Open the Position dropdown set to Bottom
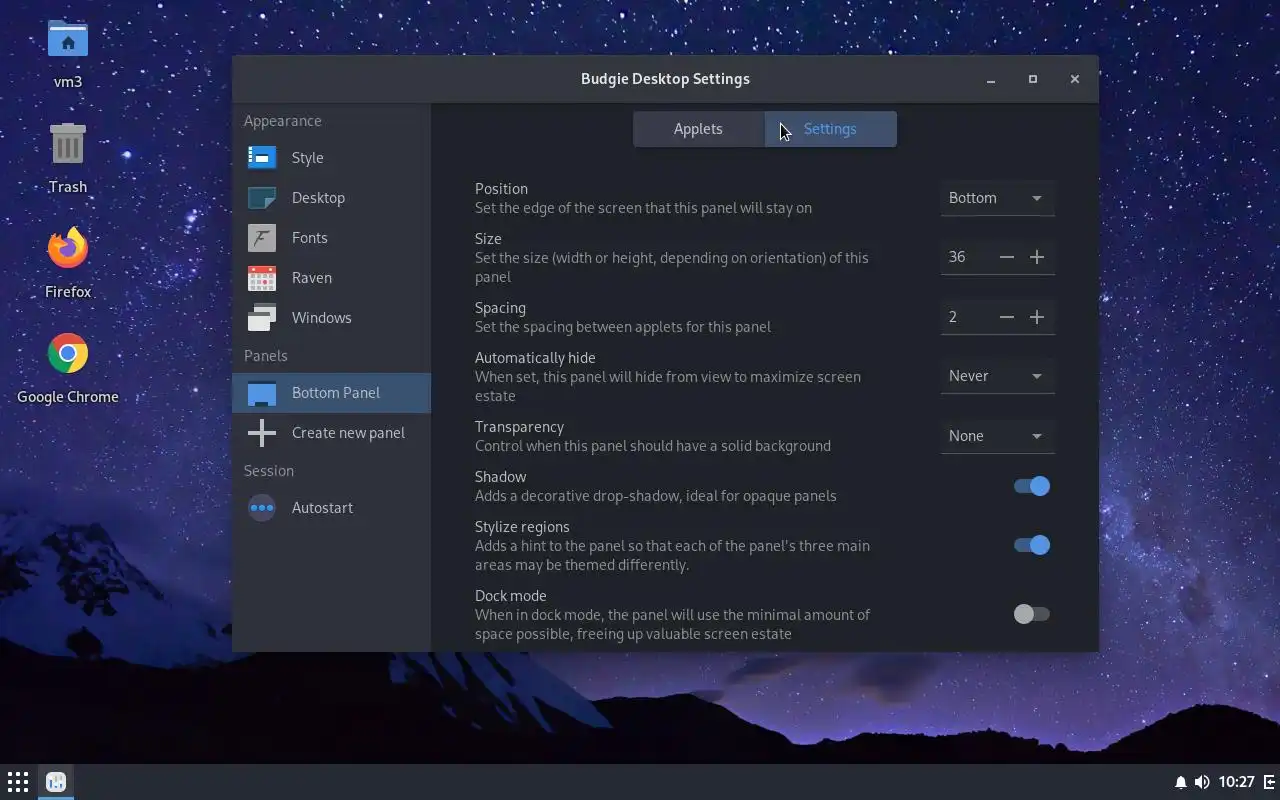Screen dimensions: 1280x800 tap(997, 198)
